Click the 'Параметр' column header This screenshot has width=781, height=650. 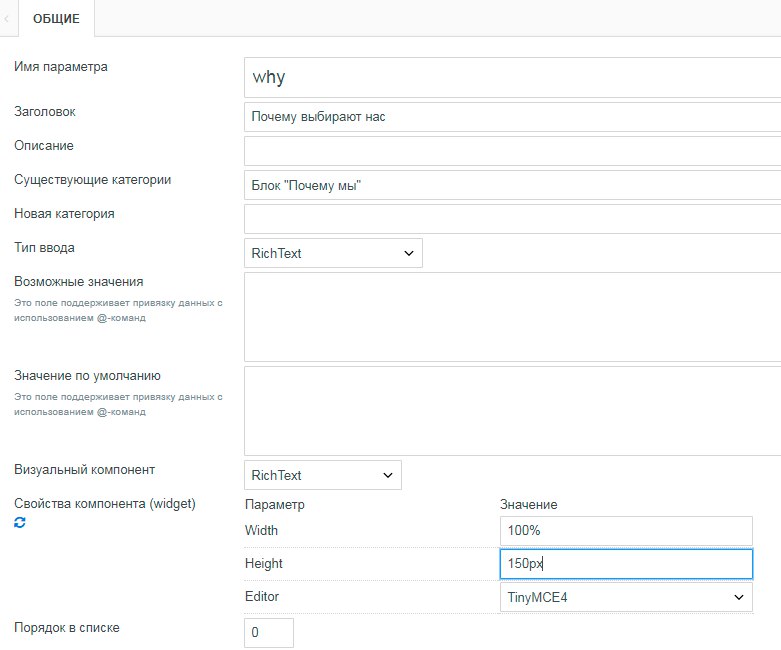click(275, 505)
